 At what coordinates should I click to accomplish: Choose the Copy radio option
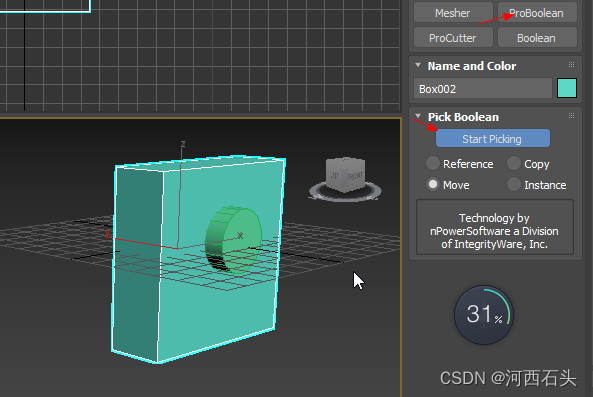pos(528,164)
